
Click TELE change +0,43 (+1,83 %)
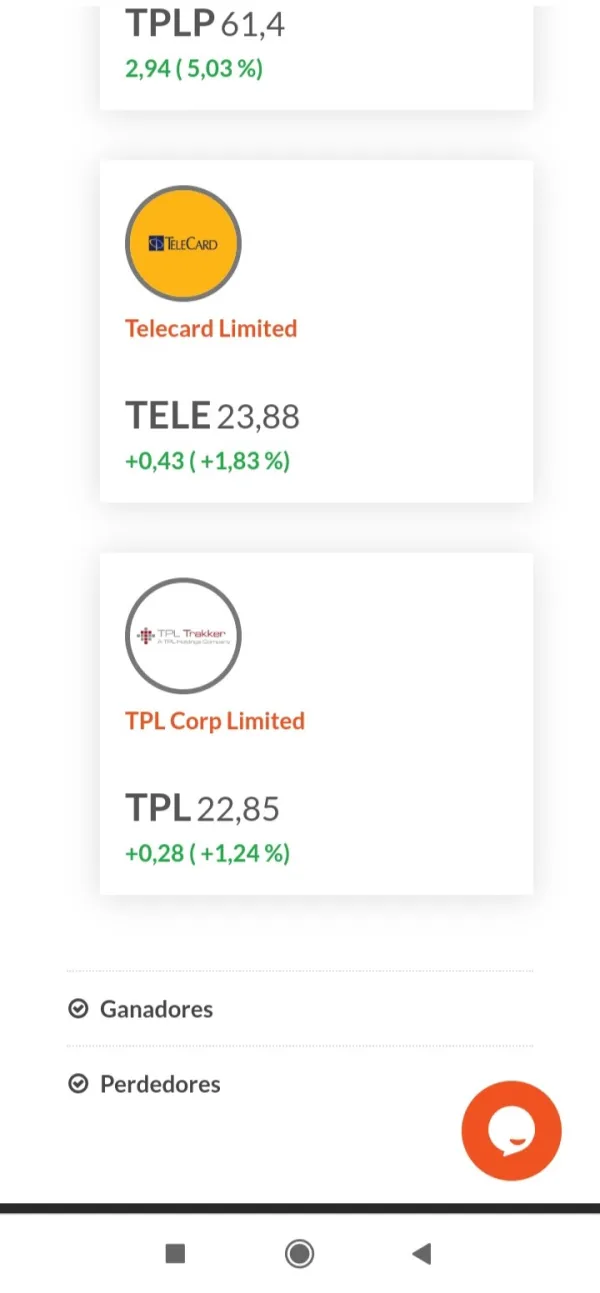(x=207, y=461)
